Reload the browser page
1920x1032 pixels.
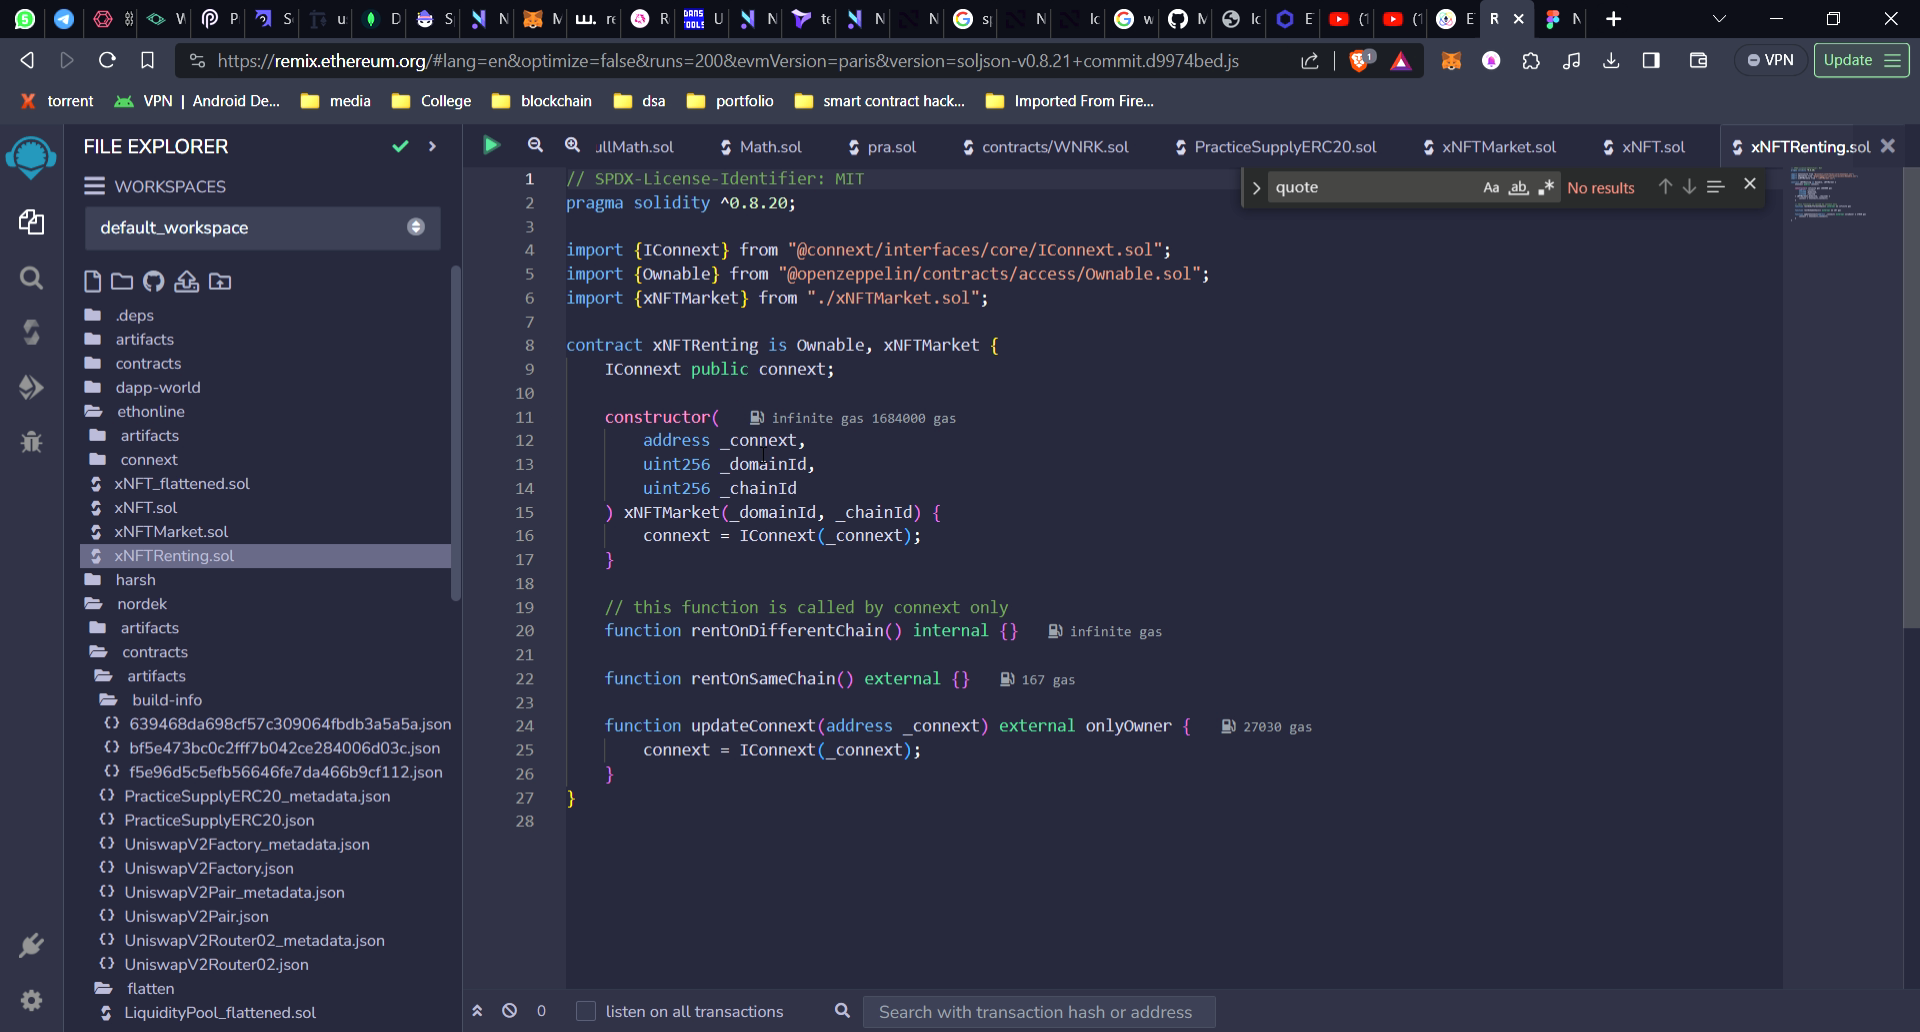[107, 60]
